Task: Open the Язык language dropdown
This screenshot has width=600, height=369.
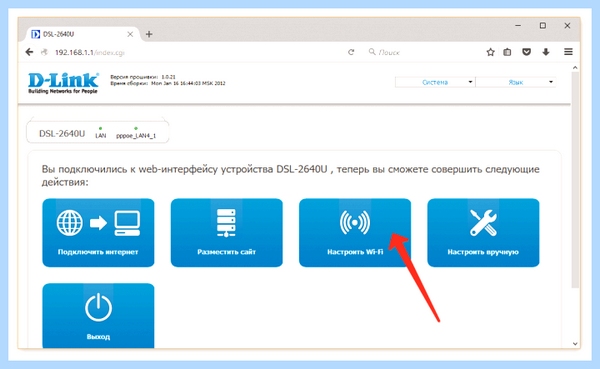Action: coord(516,82)
